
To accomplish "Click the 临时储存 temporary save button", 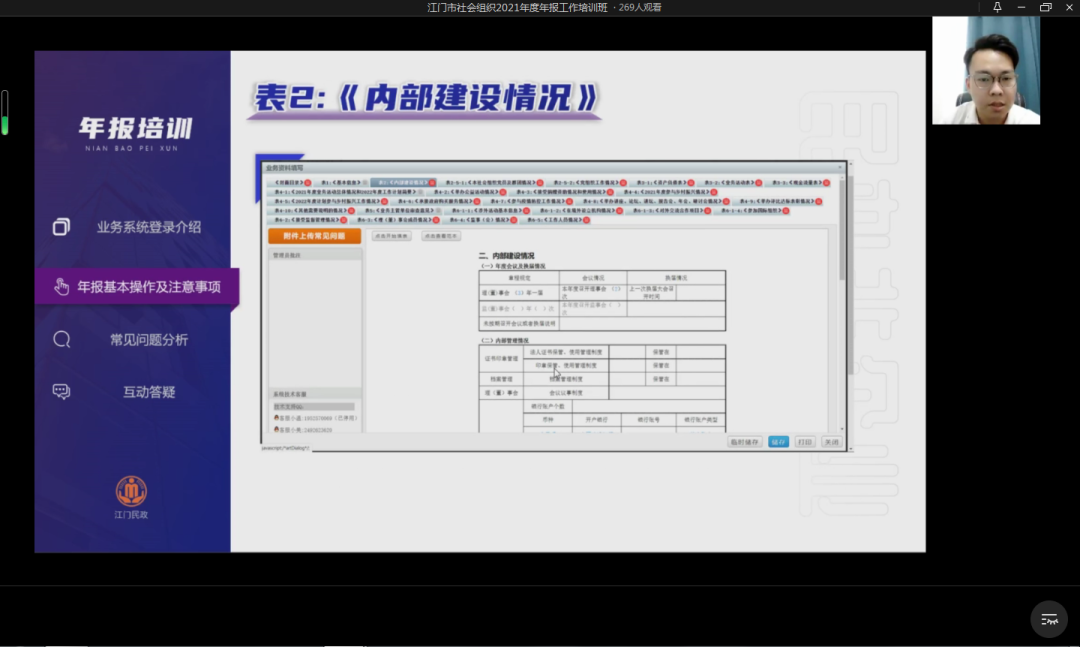I will [x=744, y=440].
